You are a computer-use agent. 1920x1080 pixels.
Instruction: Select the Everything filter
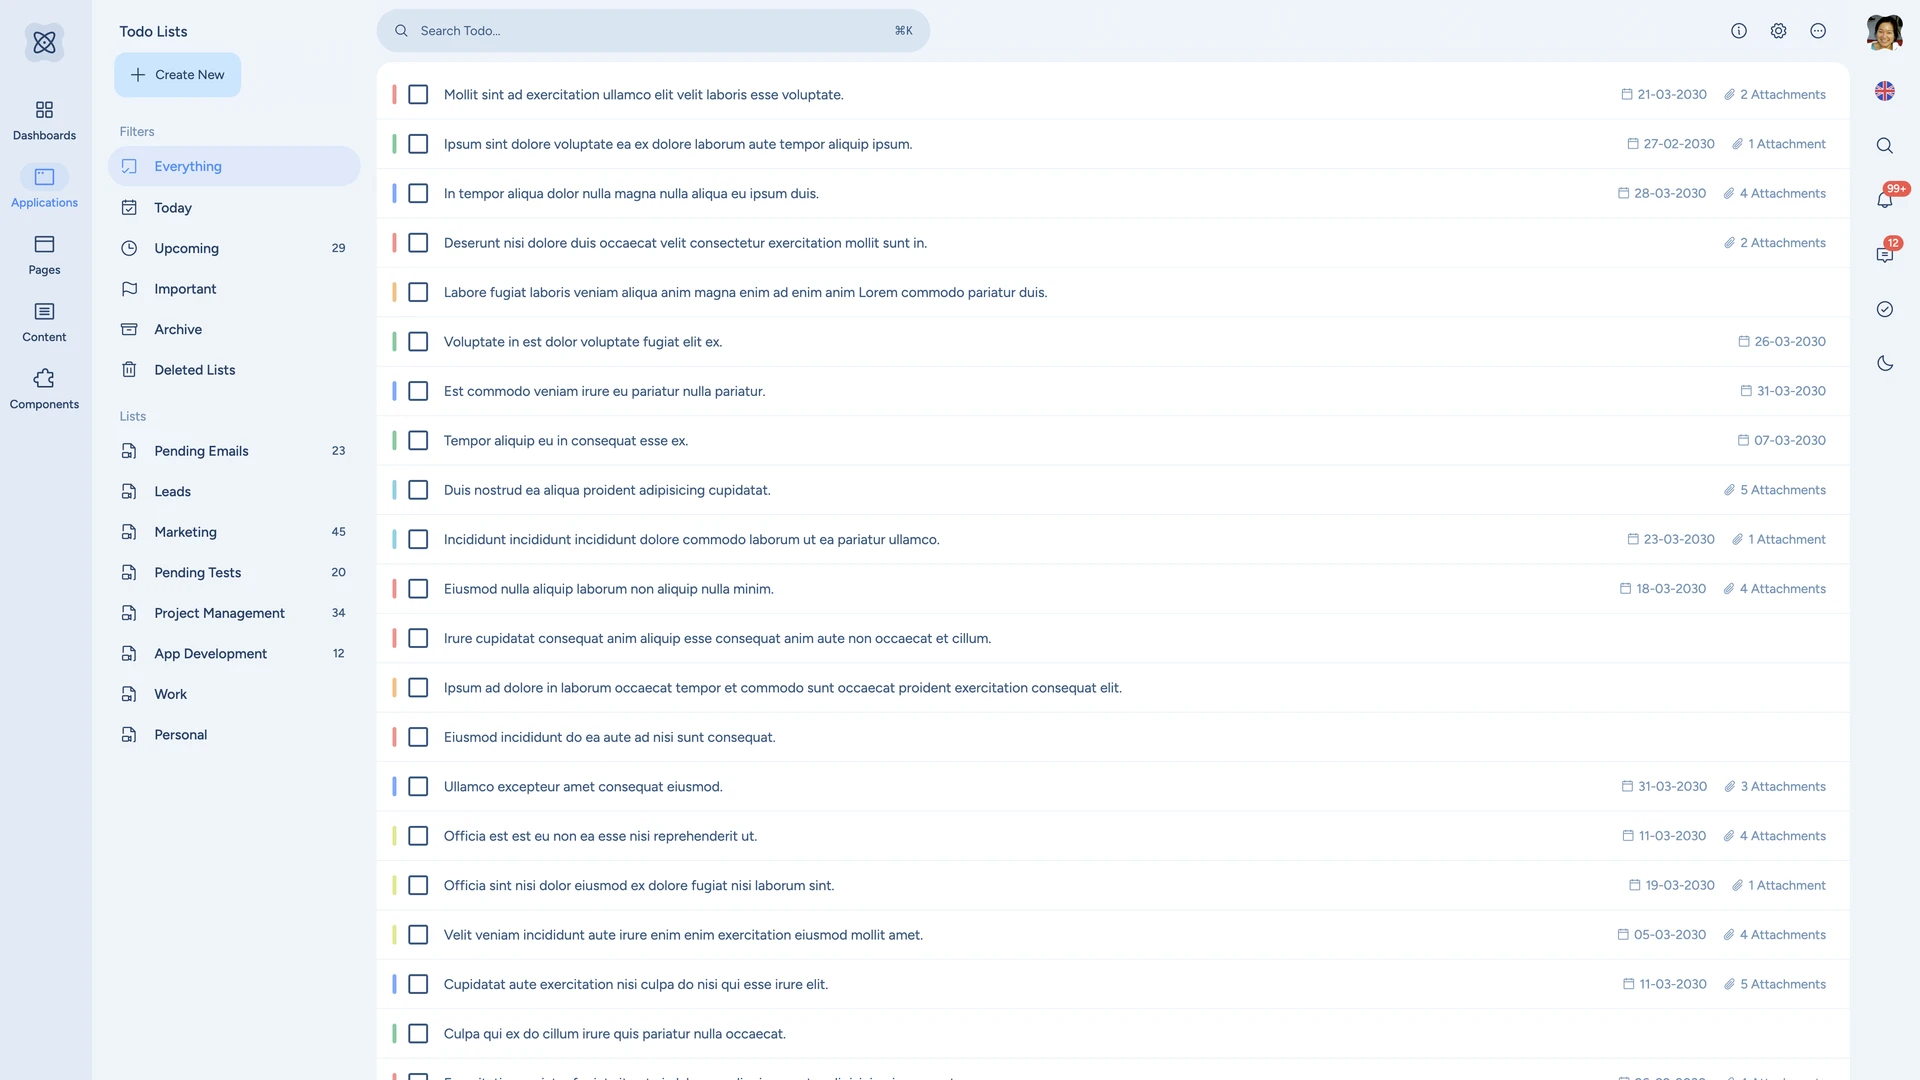click(234, 166)
